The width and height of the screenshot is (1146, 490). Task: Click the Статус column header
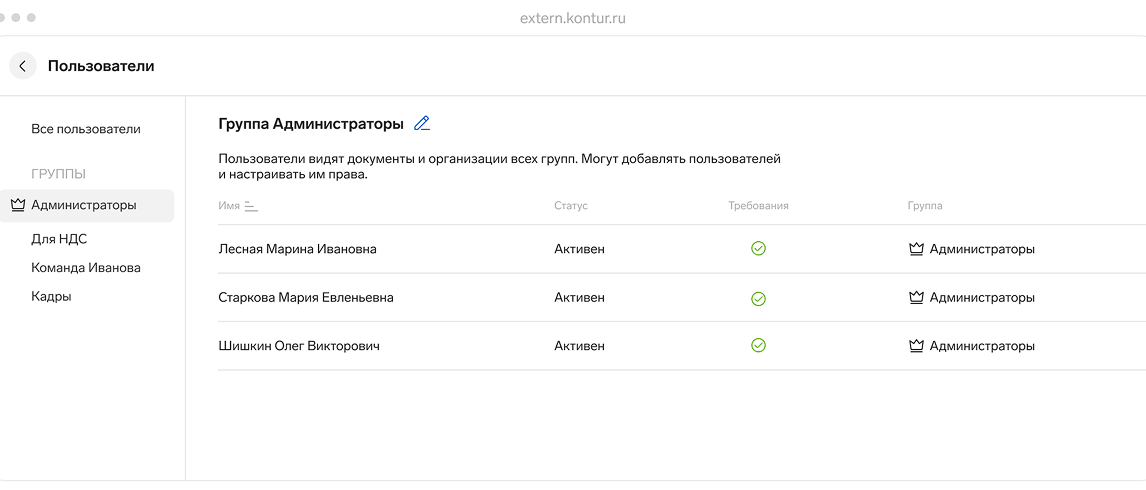pyautogui.click(x=571, y=206)
